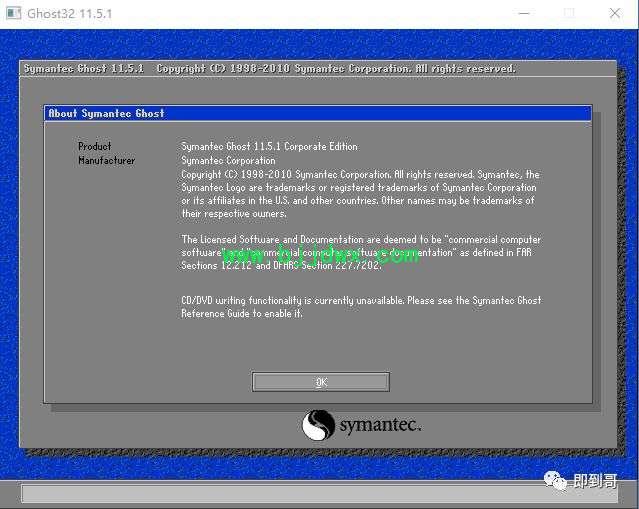Click the Ghost32 window icon in title bar
639x509 pixels.
13,13
